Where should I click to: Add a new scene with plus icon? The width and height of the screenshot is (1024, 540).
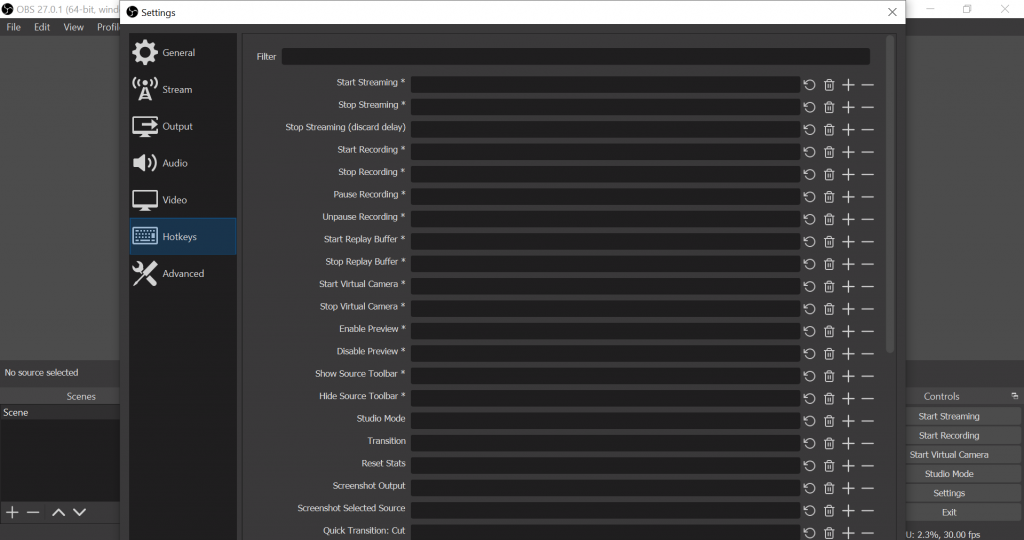[x=12, y=512]
